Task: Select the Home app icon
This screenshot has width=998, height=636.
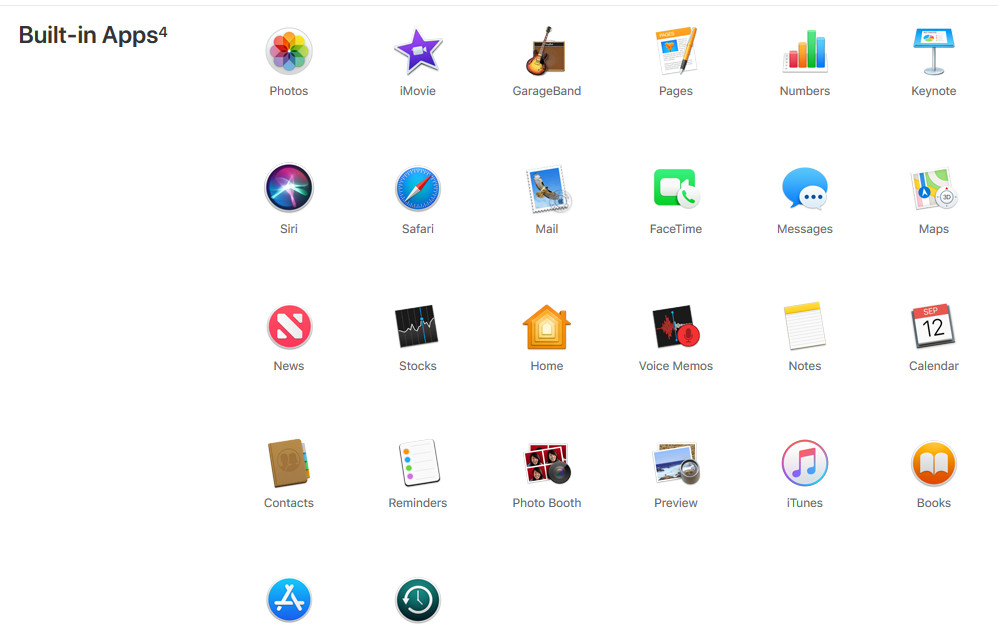Action: [546, 326]
